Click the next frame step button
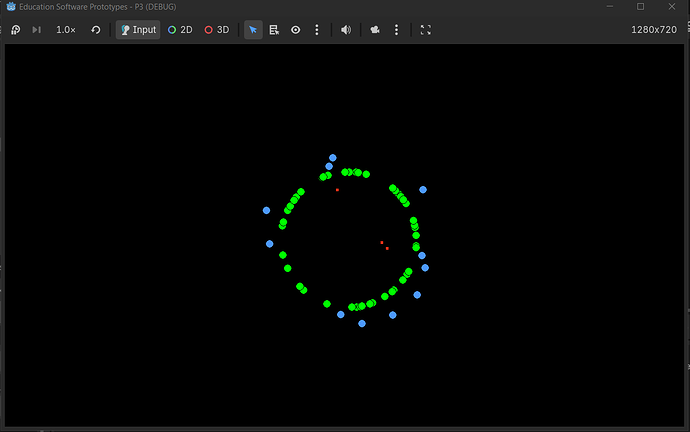 pyautogui.click(x=37, y=30)
